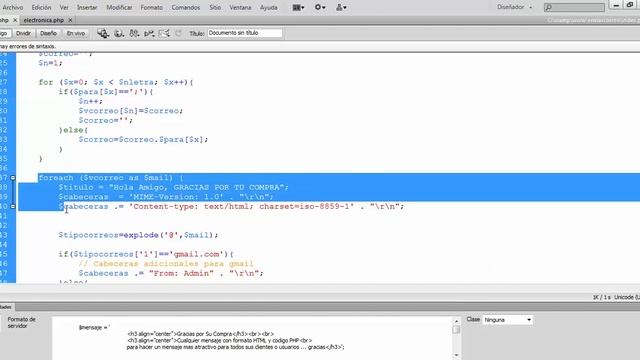Screen dimensions: 640x360
Task: Click comment 'Cabeceras adicionales para gmail'
Action: (x=166, y=264)
